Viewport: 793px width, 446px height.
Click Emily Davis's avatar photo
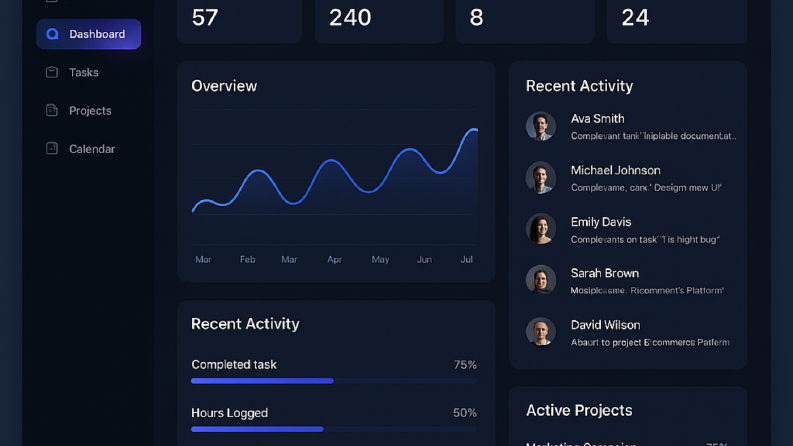[x=541, y=229]
